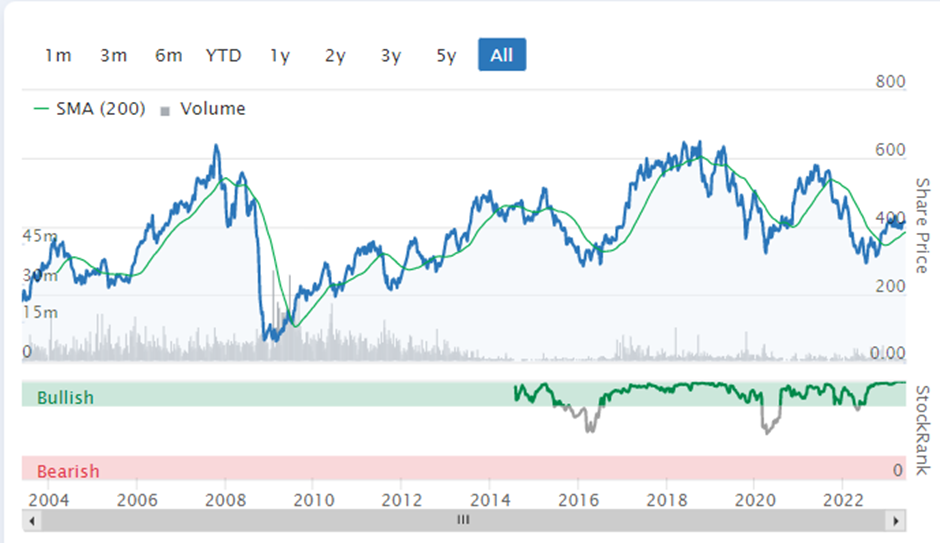
Task: Click the scrollbar right arrow
Action: (896, 521)
